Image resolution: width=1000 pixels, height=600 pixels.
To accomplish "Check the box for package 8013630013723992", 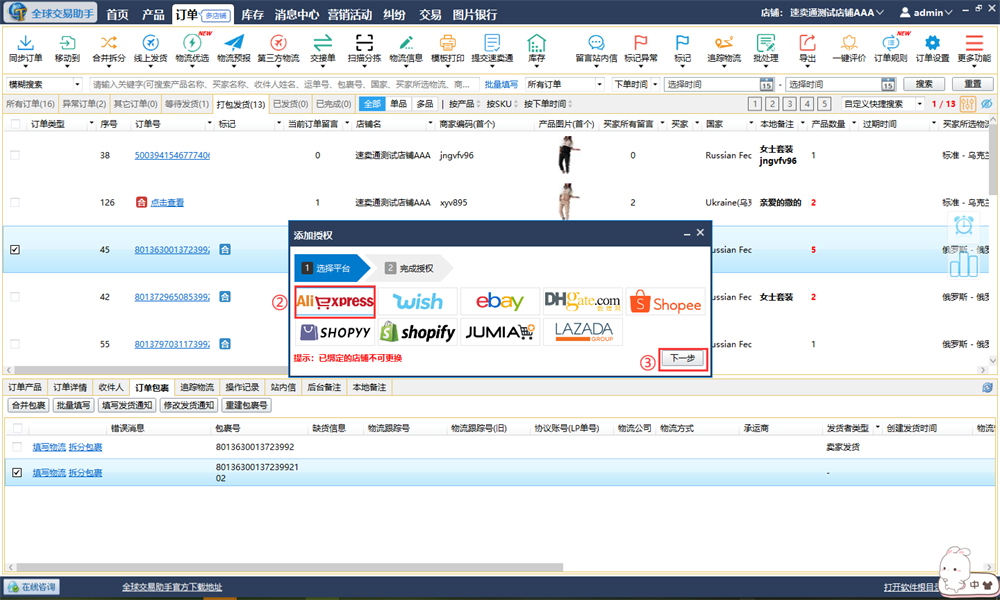I will [x=17, y=447].
